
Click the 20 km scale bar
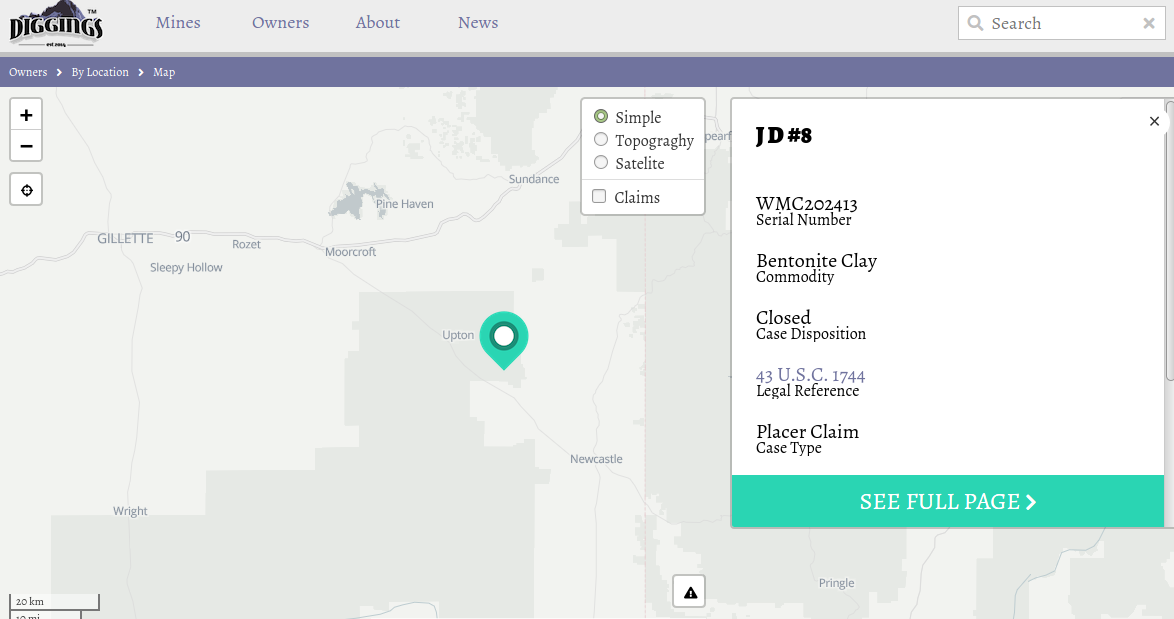click(54, 602)
